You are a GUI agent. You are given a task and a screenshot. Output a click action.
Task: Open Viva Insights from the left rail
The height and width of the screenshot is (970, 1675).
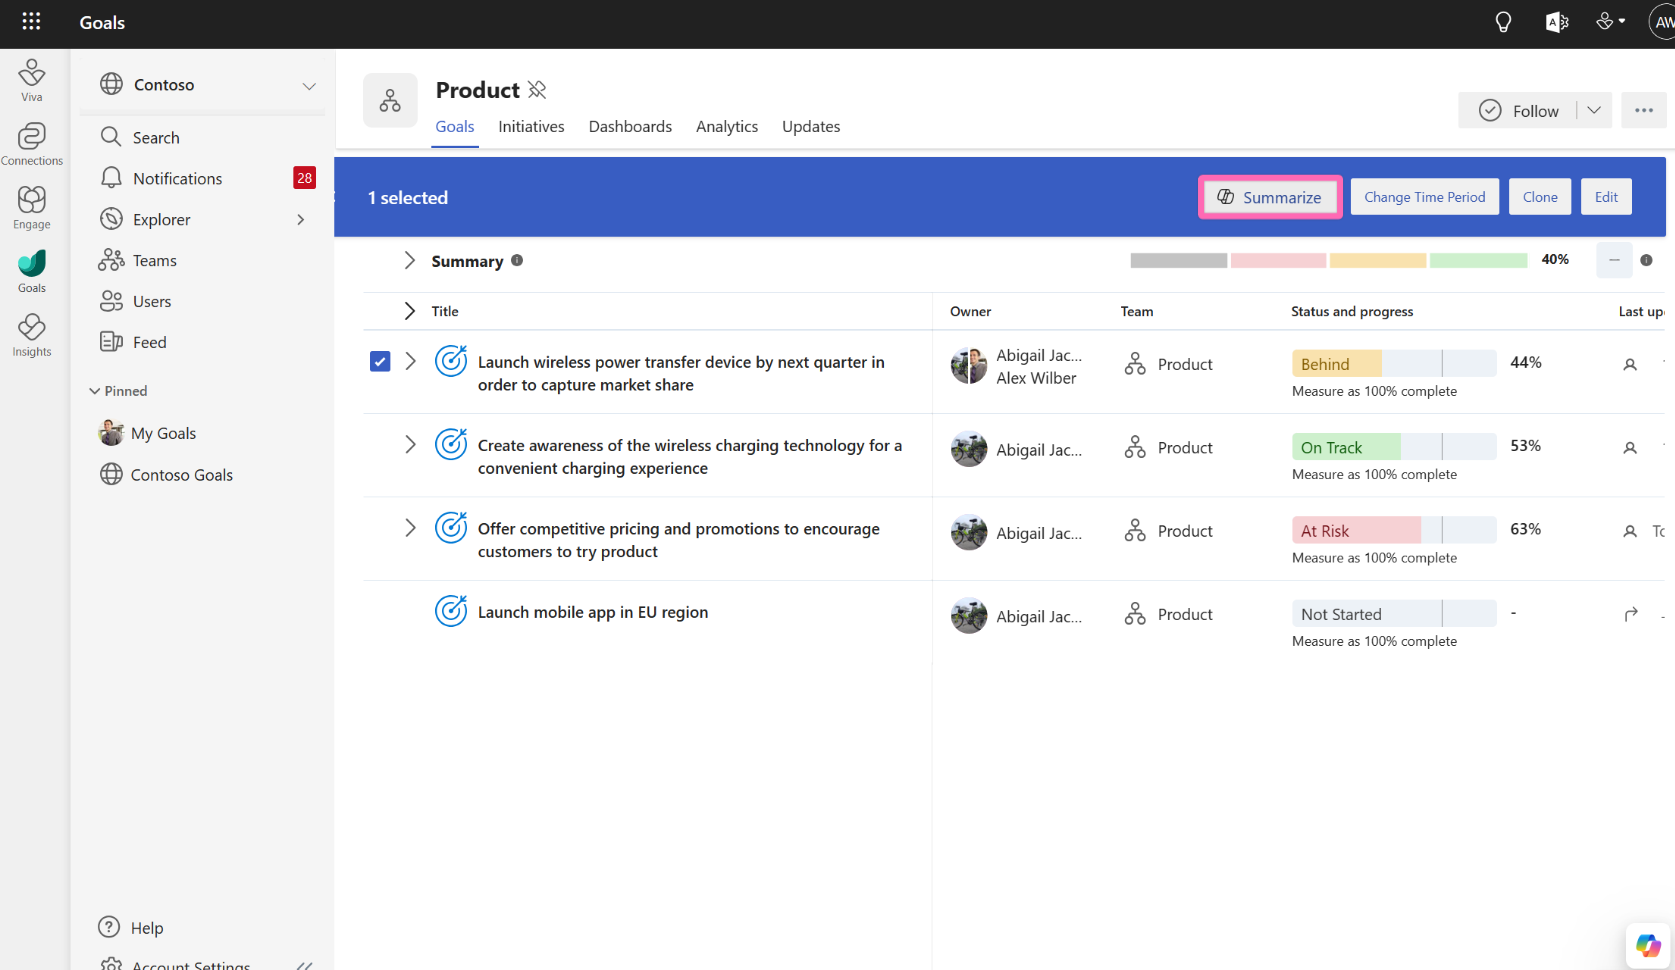point(31,333)
